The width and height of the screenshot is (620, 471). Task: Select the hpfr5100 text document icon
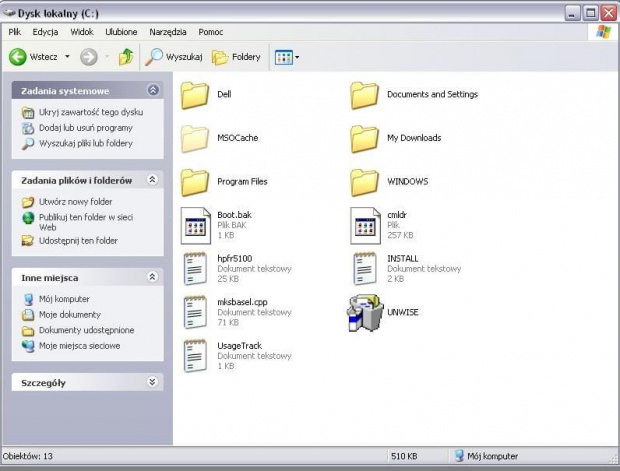coord(195,269)
